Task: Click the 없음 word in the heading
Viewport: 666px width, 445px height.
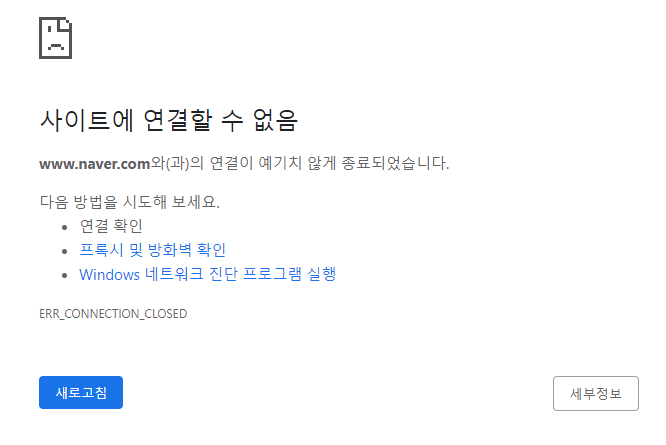Action: pos(275,120)
